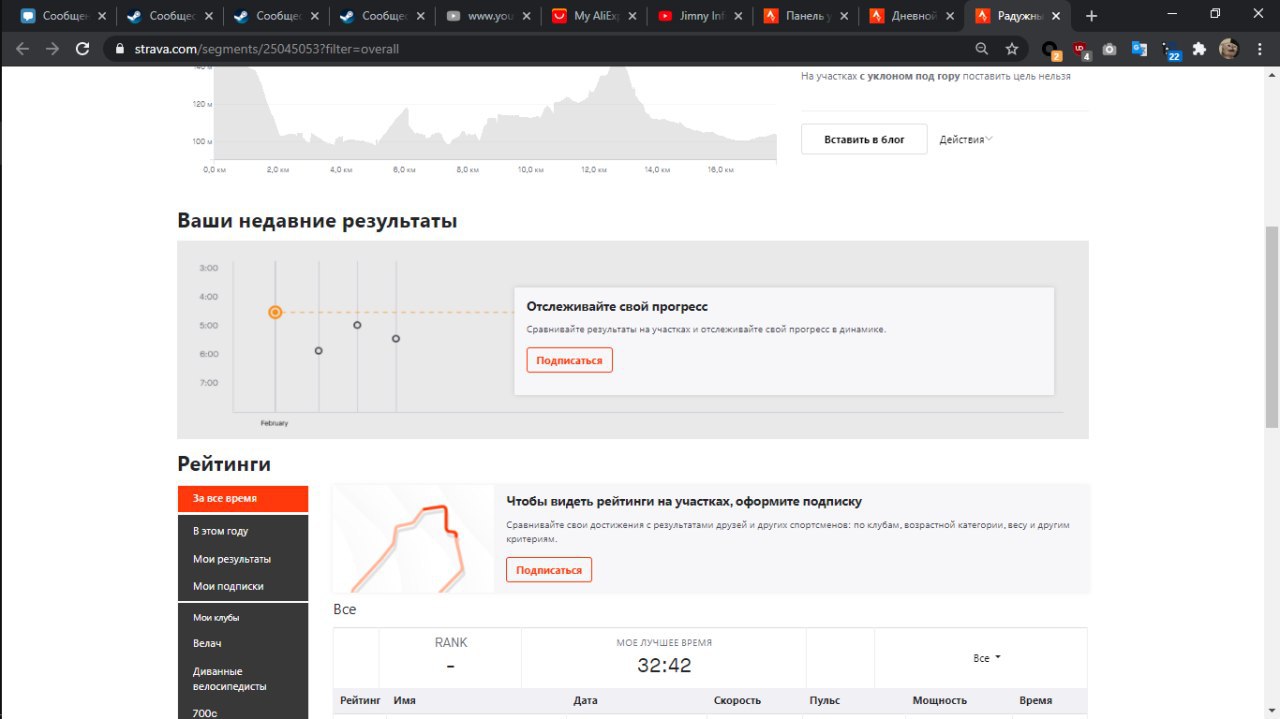Click the February label on chart
The image size is (1280, 719).
[x=274, y=423]
